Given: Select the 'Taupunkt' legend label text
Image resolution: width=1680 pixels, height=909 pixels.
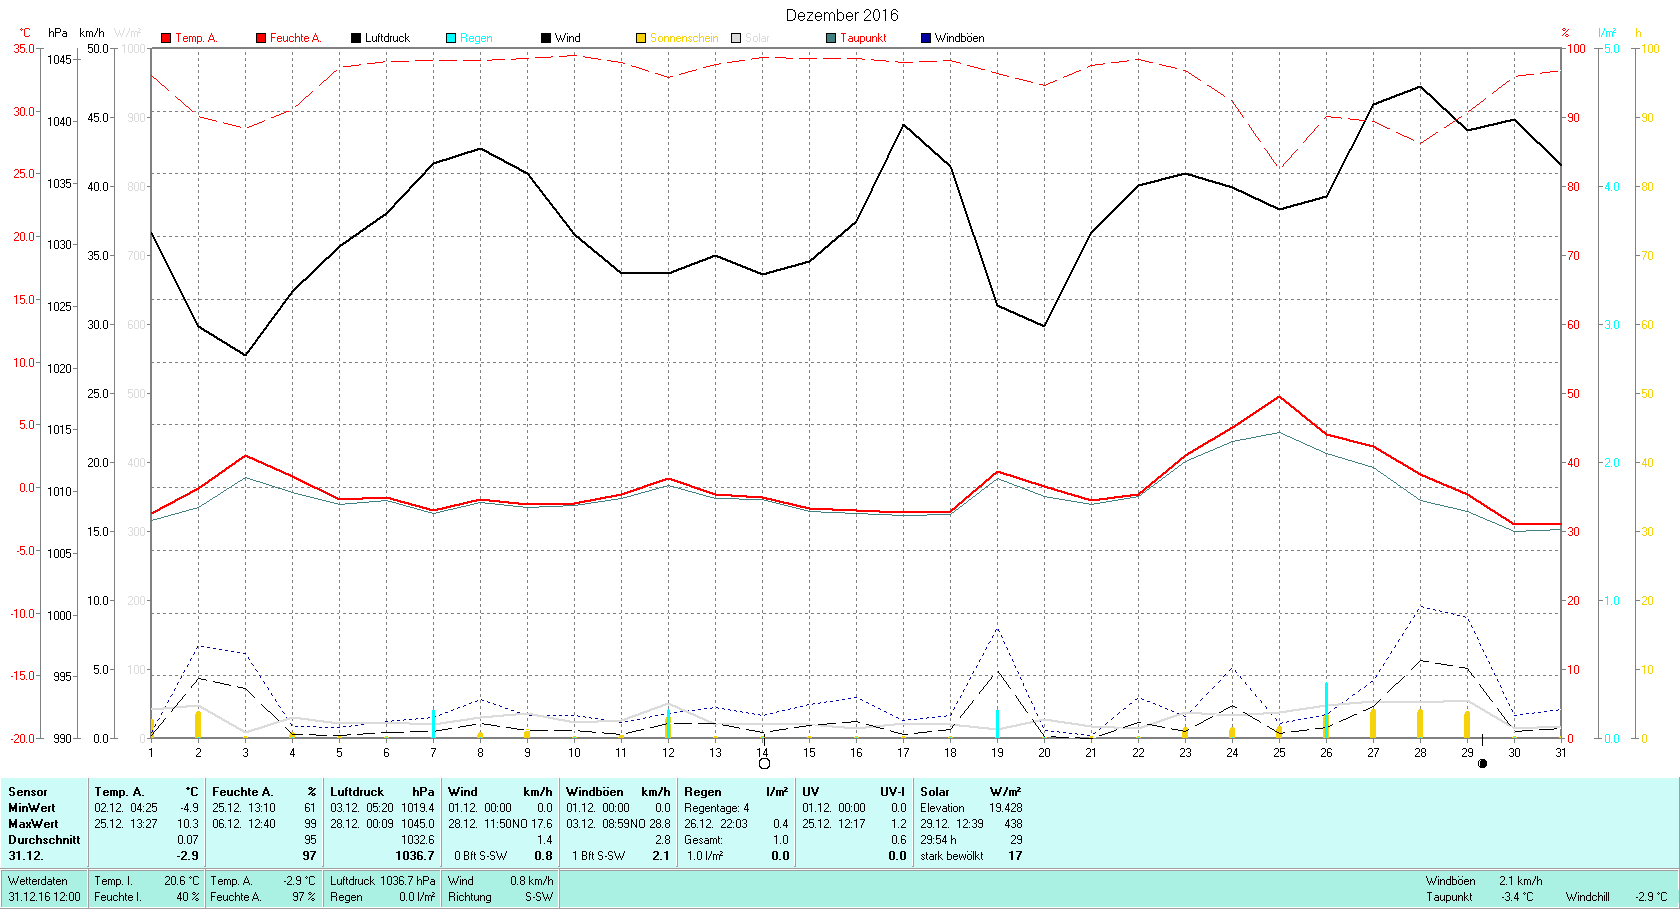Looking at the screenshot, I should coord(863,38).
